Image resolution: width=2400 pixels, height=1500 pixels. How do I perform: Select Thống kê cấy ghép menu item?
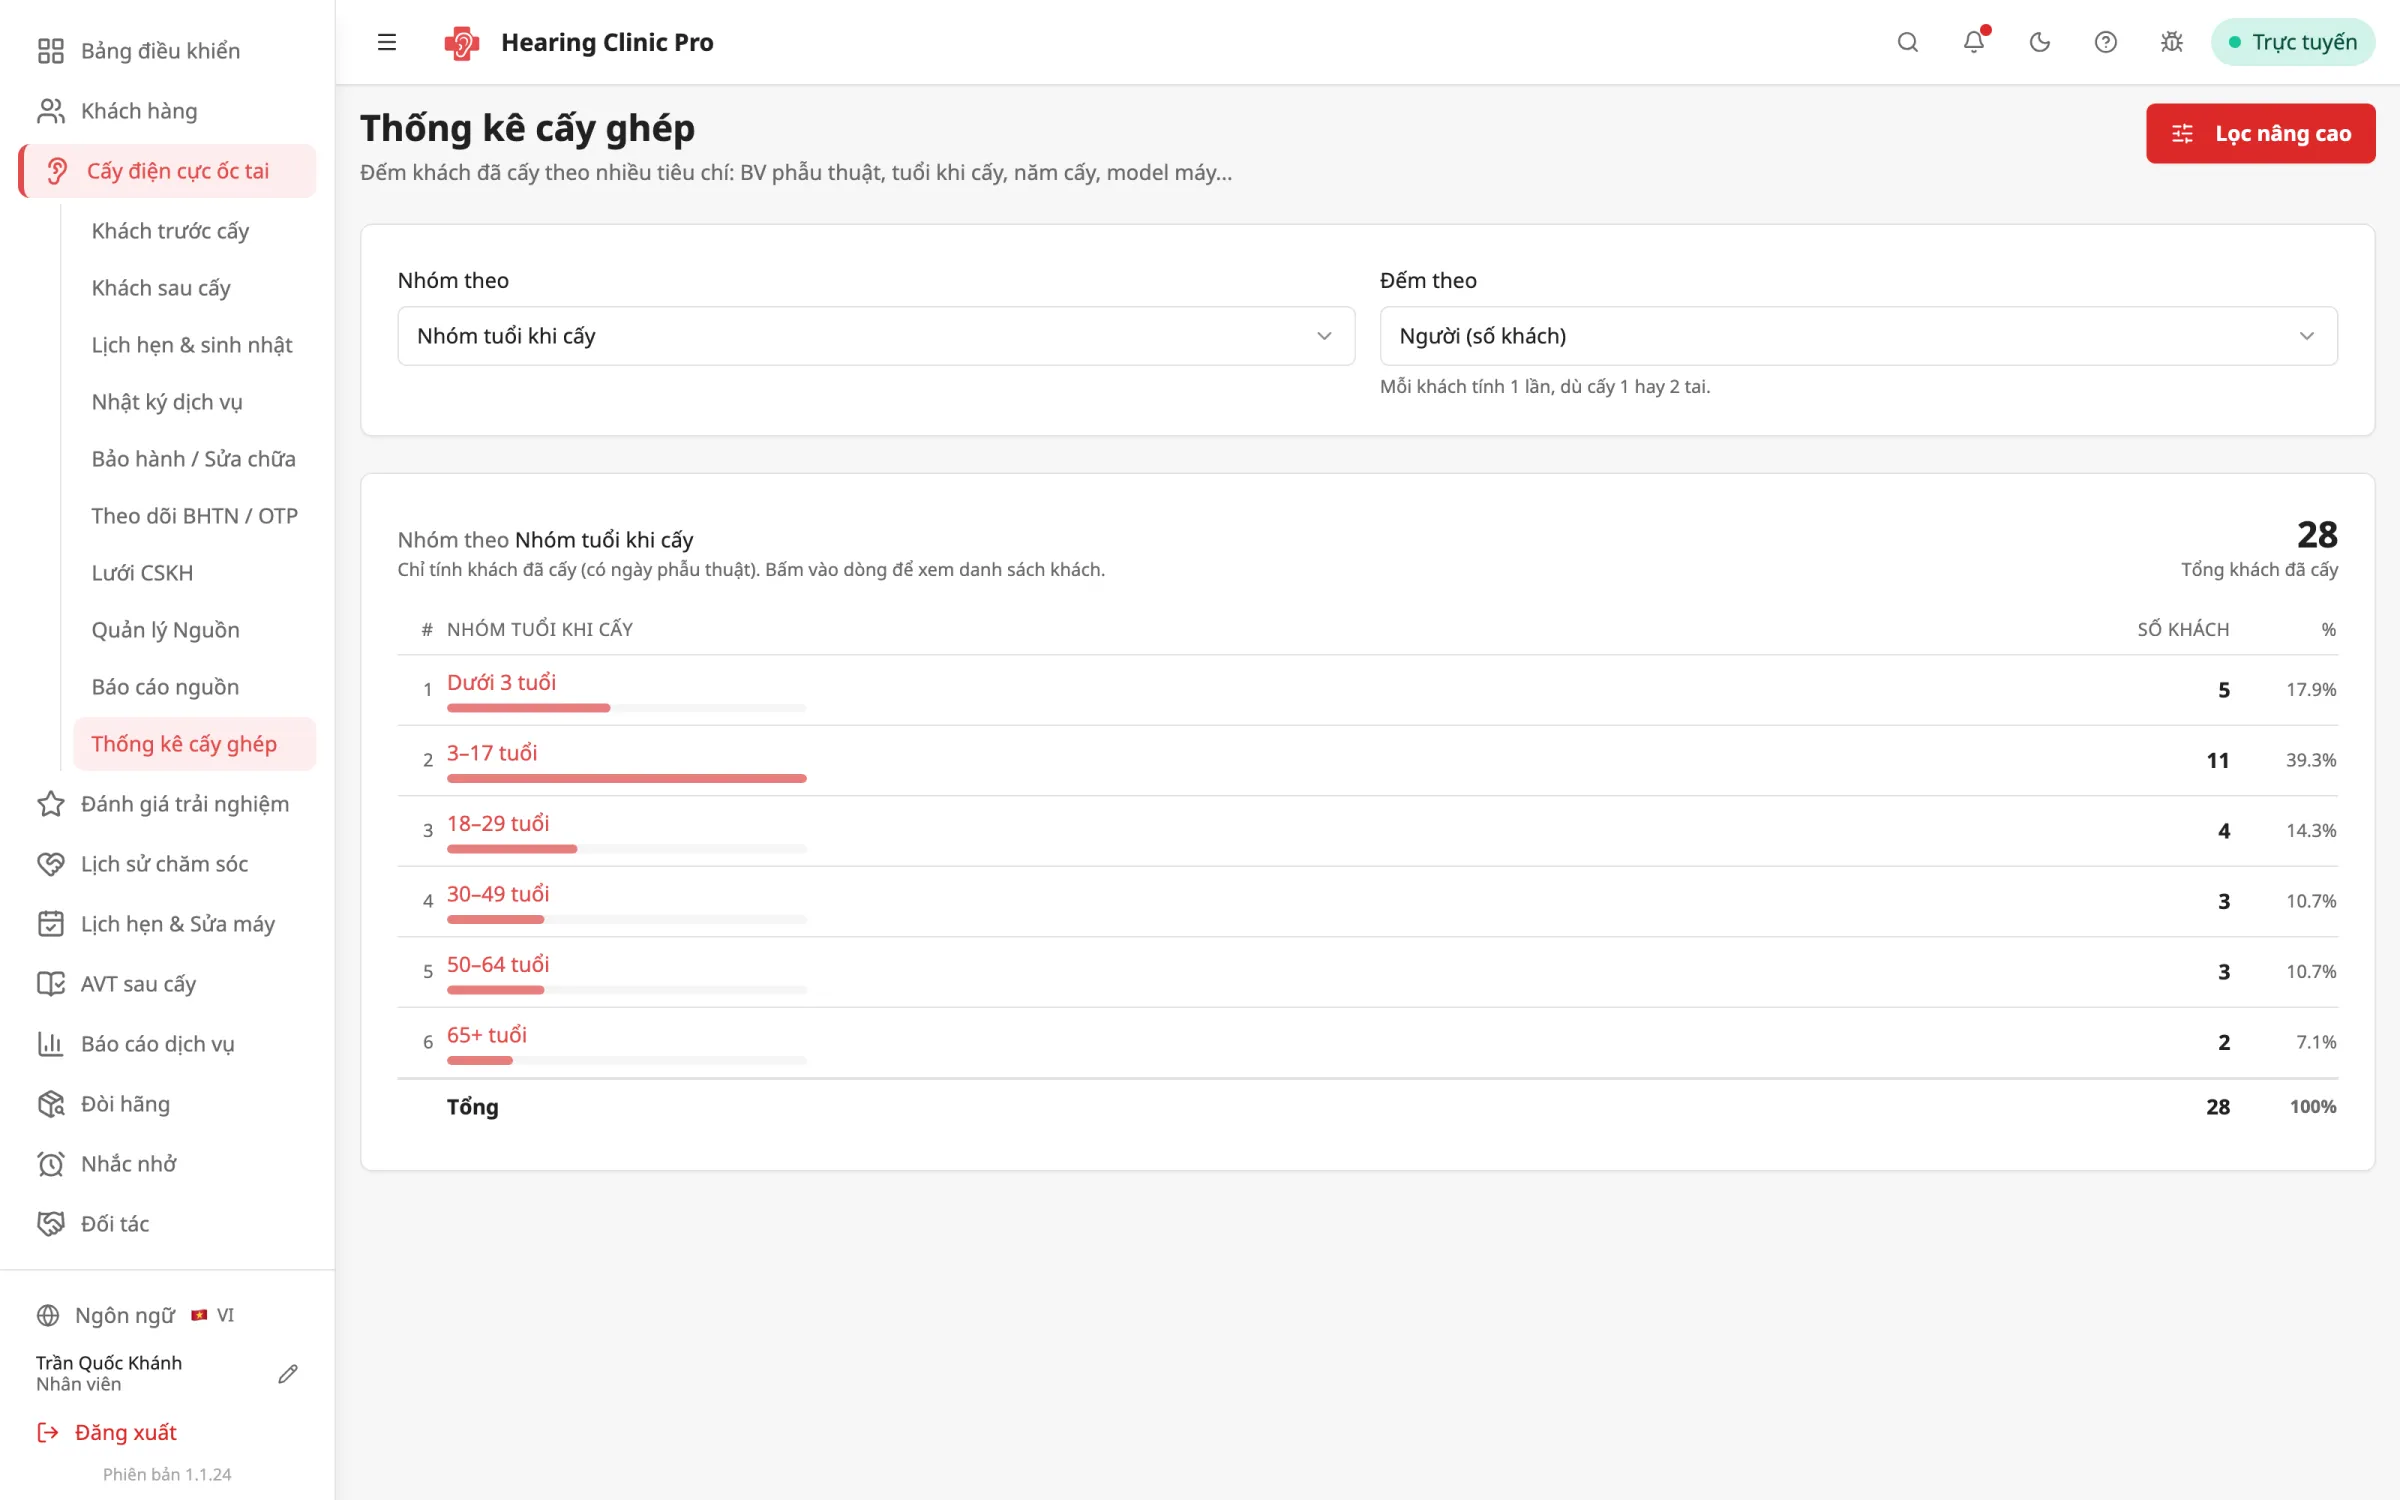[x=195, y=744]
